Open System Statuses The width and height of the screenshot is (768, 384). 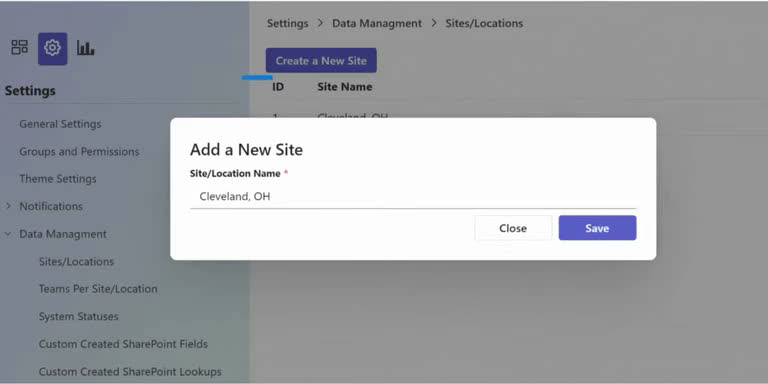78,316
